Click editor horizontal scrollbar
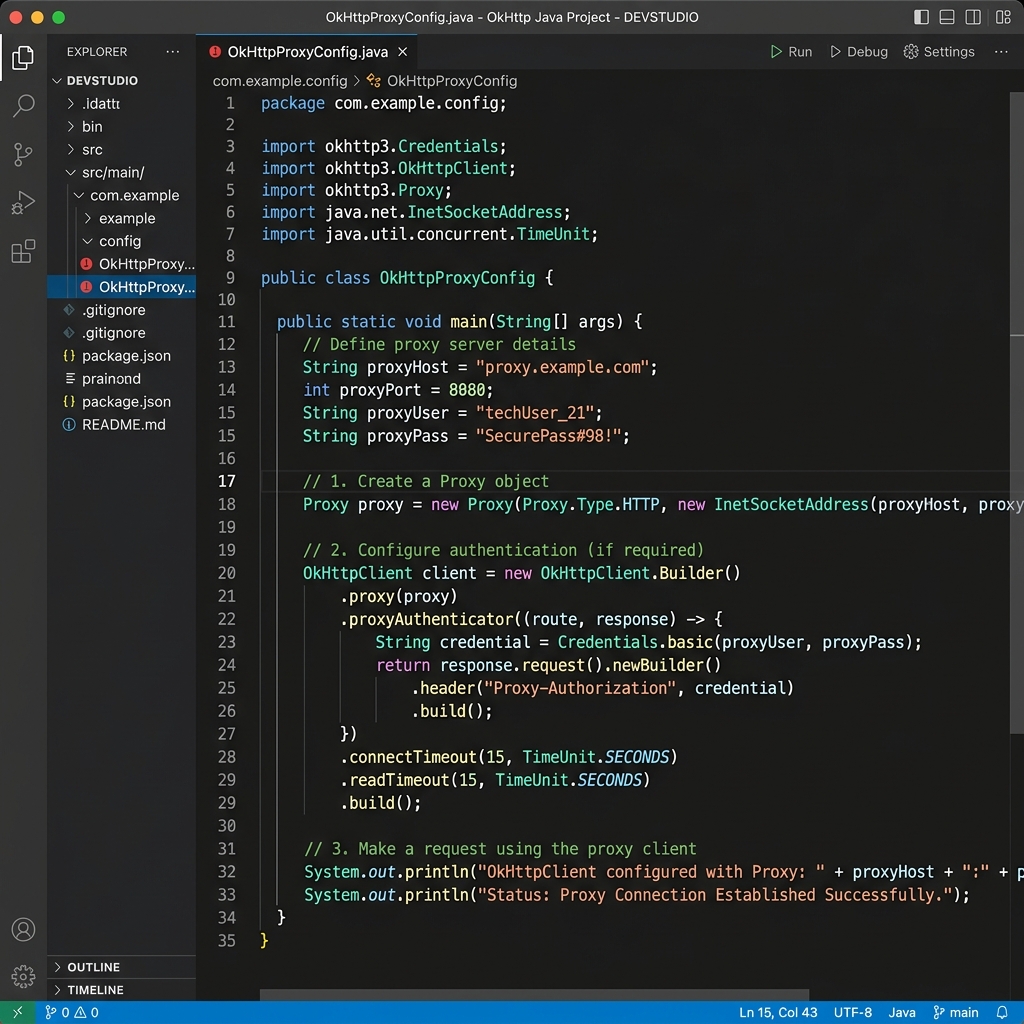The width and height of the screenshot is (1024, 1024). 534,995
